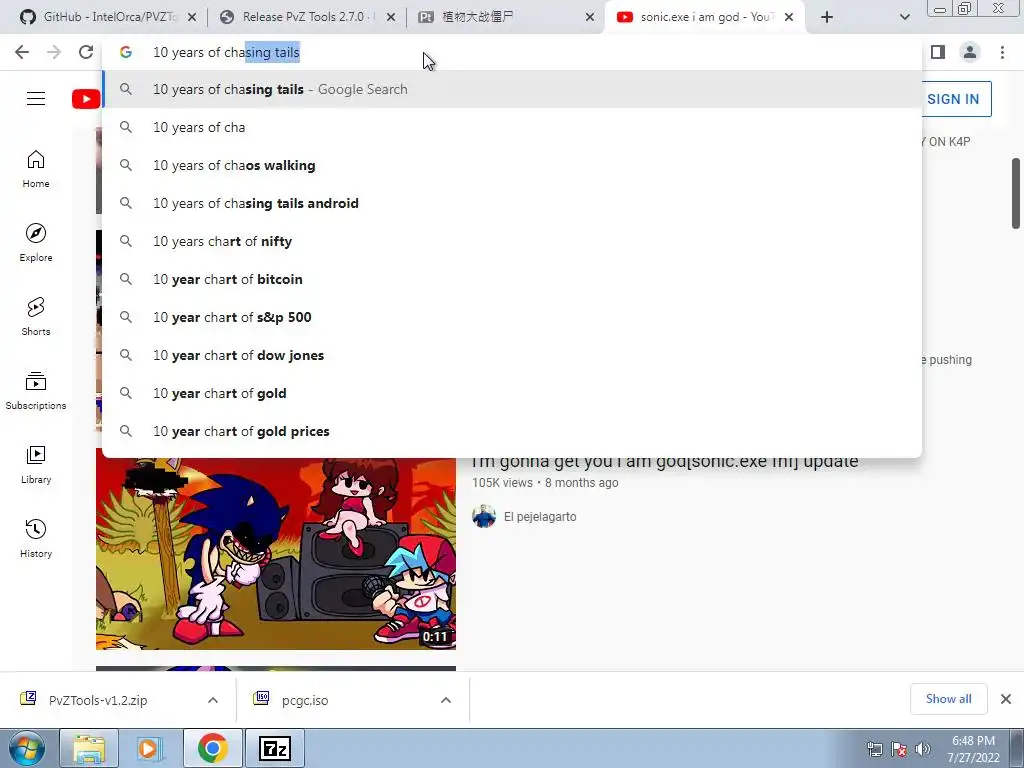Toggle the browser side panel icon

(x=938, y=52)
